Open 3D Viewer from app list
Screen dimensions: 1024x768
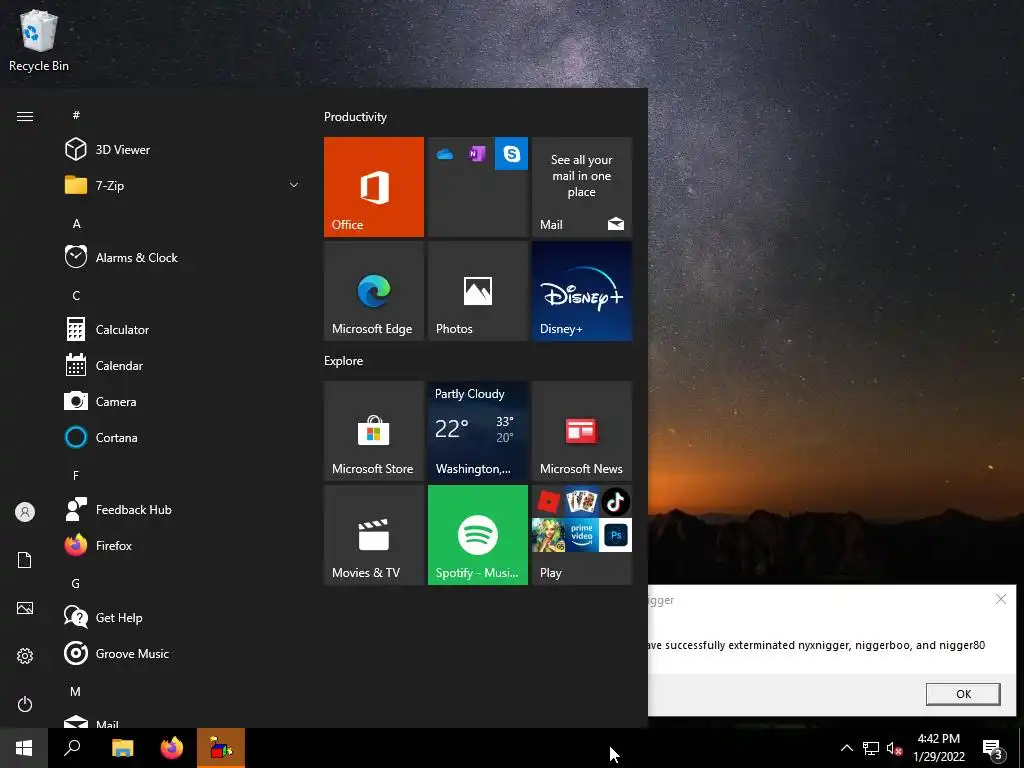(183, 150)
